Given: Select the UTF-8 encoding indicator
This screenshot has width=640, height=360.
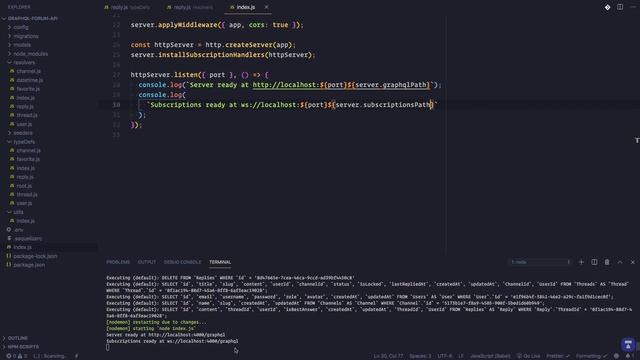Looking at the screenshot, I should tap(445, 356).
